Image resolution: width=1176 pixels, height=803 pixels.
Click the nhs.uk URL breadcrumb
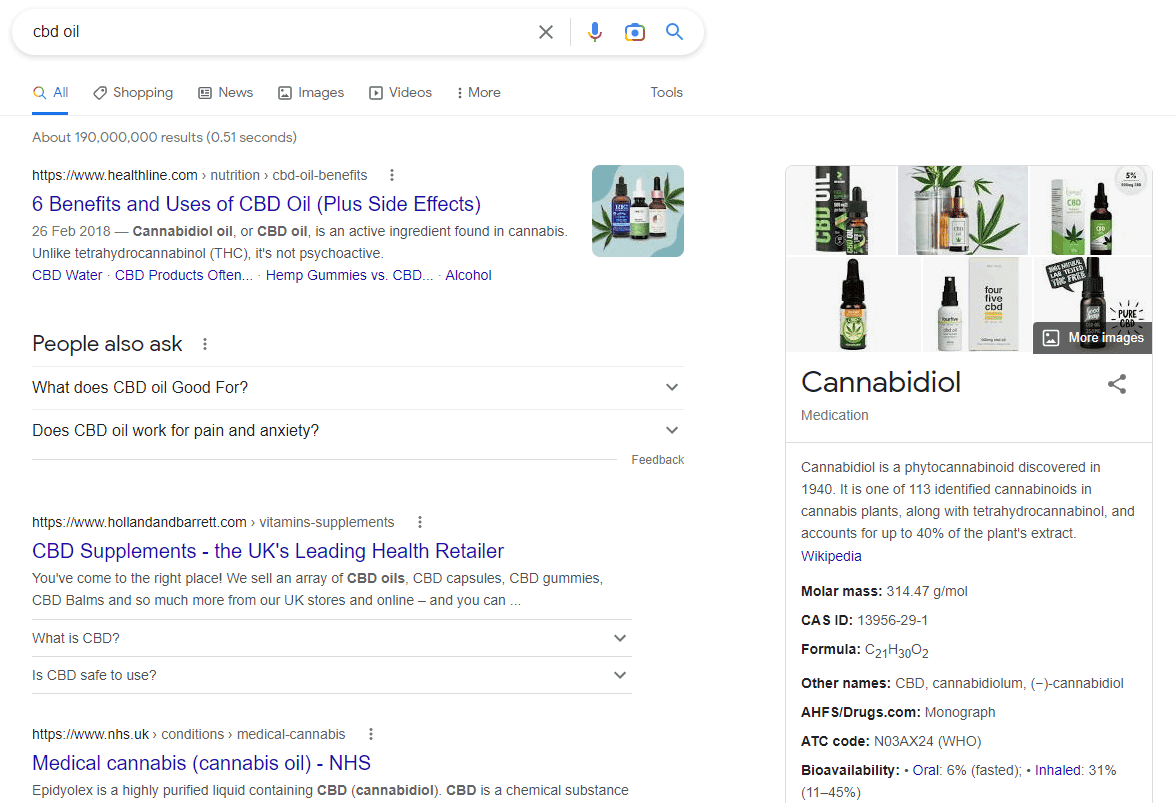pyautogui.click(x=189, y=734)
